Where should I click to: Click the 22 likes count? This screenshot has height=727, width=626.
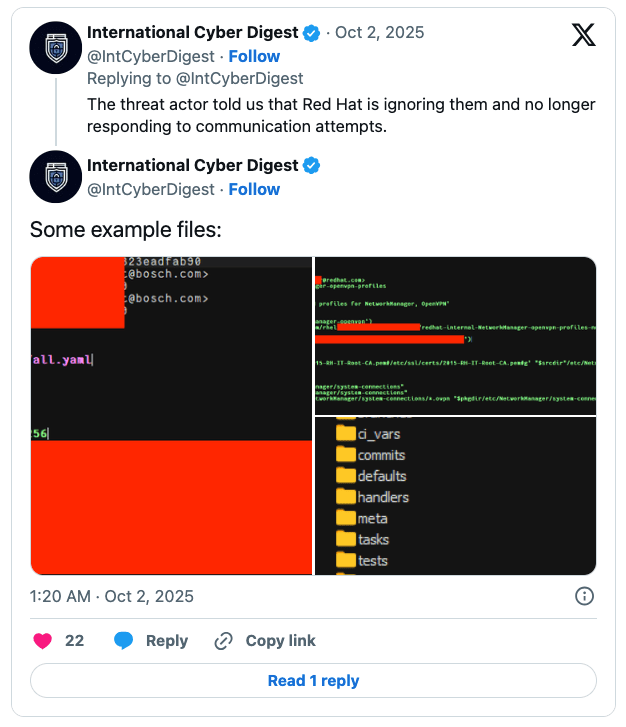(75, 641)
